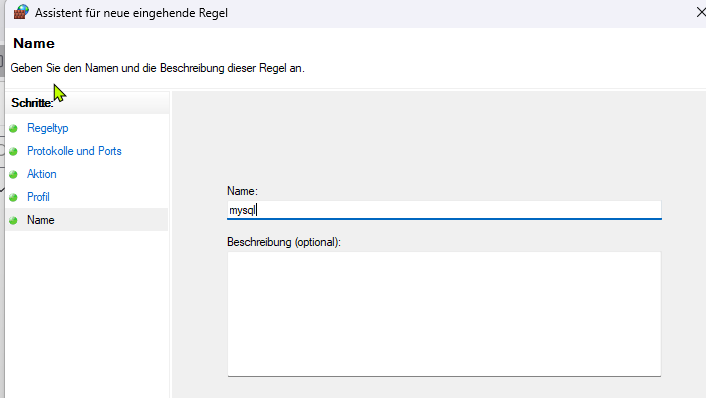Open the Regeltyp step link

pyautogui.click(x=47, y=128)
